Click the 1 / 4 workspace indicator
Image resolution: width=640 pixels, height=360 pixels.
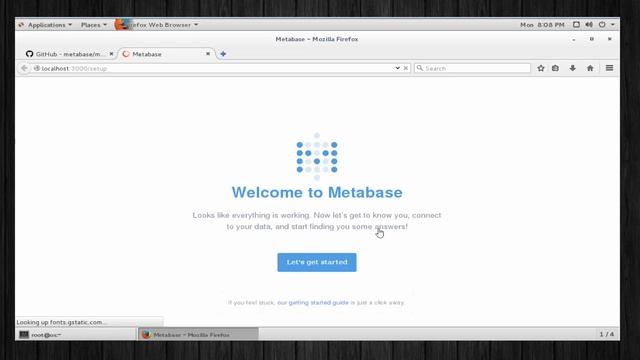pyautogui.click(x=607, y=334)
